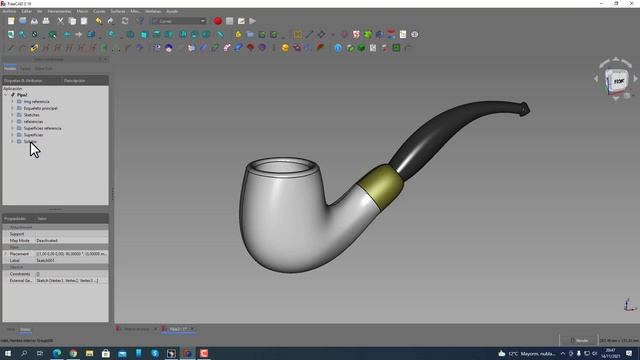Image resolution: width=640 pixels, height=360 pixels.
Task: Open the Herramientas menu
Action: click(59, 11)
